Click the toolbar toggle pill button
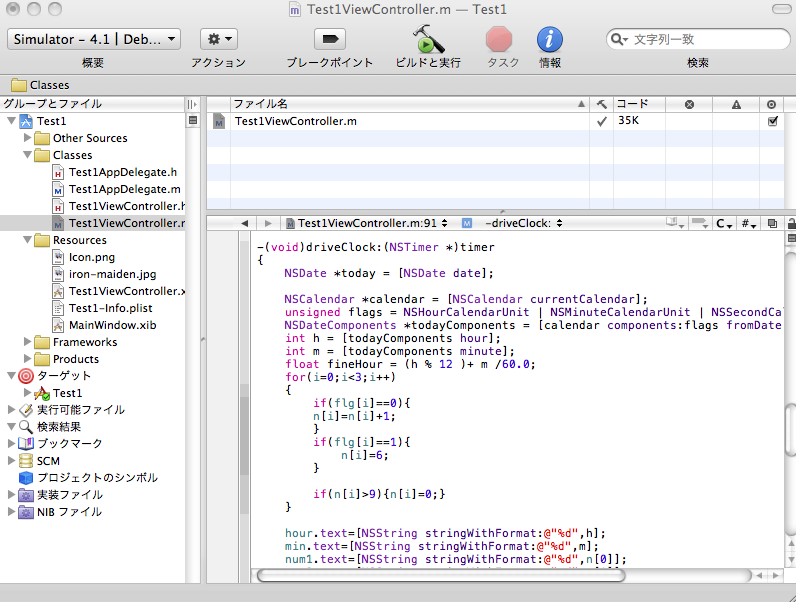The height and width of the screenshot is (602, 796). click(x=781, y=9)
